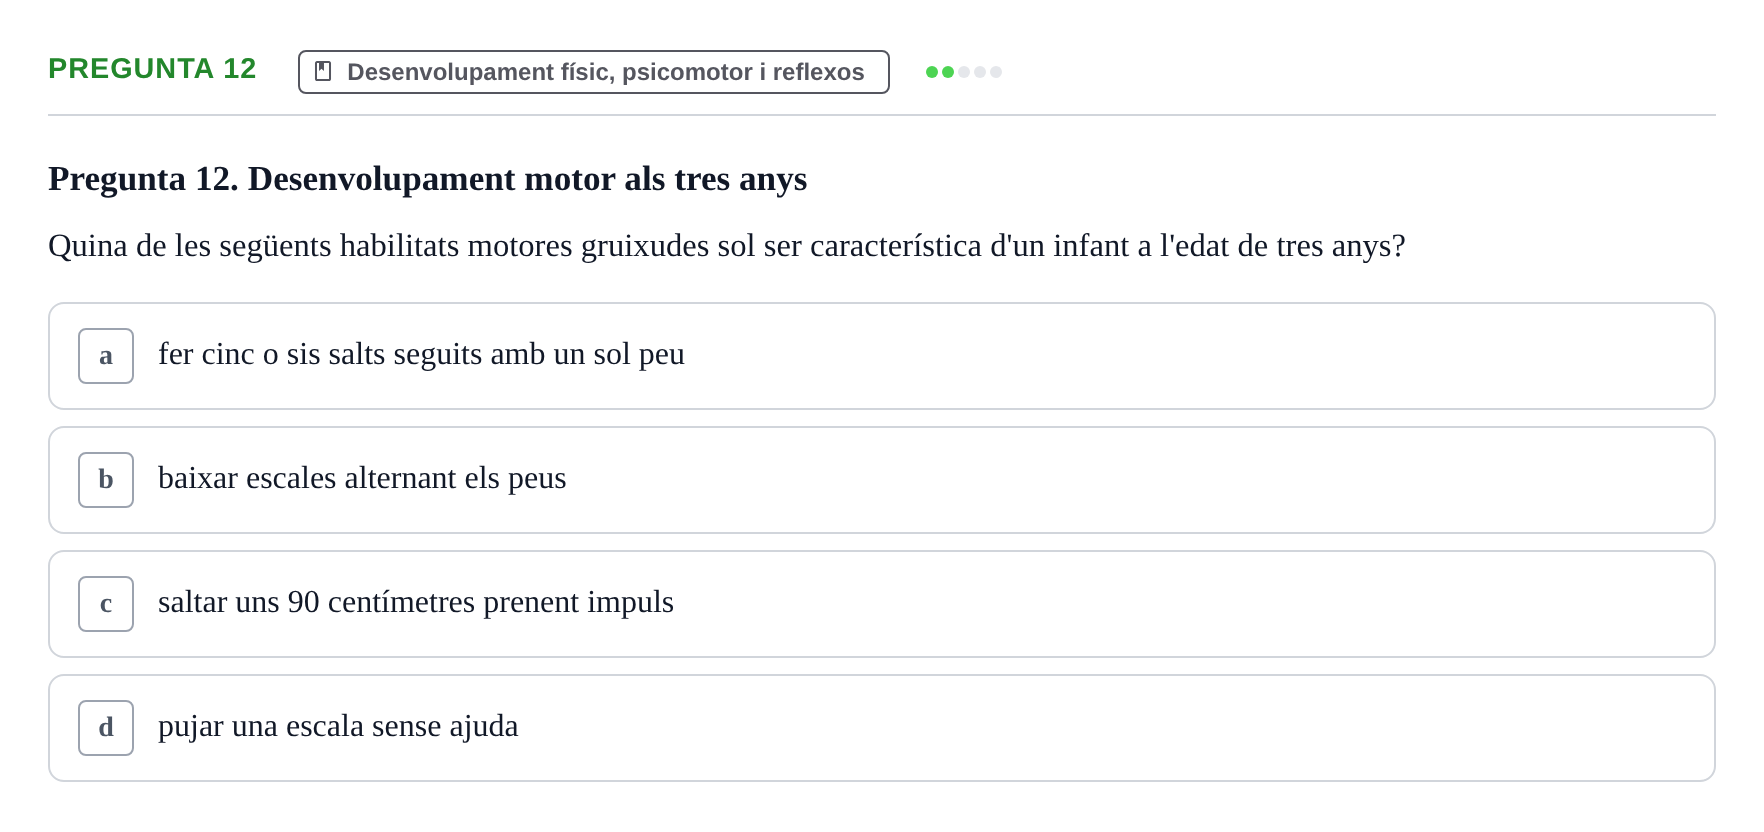Select the letter 'c' option badge
Image resolution: width=1764 pixels, height=832 pixels.
106,604
